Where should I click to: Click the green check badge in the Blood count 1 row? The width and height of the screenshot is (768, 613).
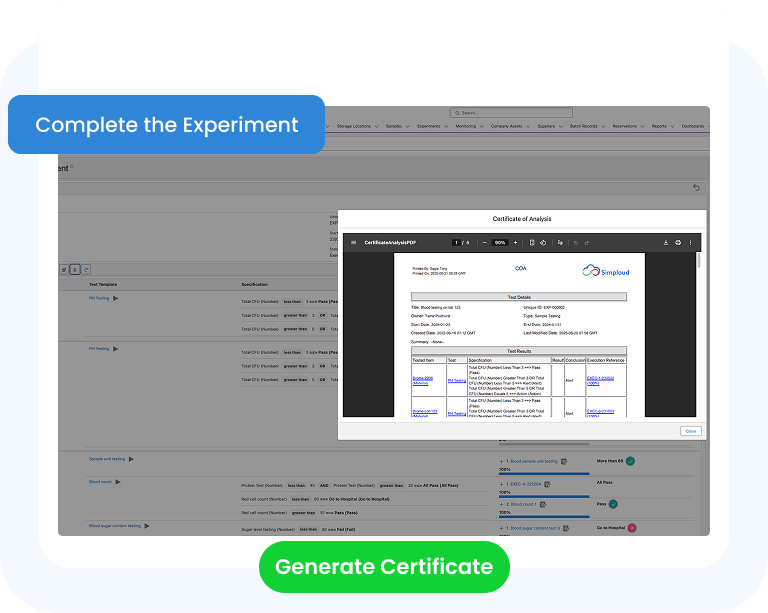coord(613,504)
